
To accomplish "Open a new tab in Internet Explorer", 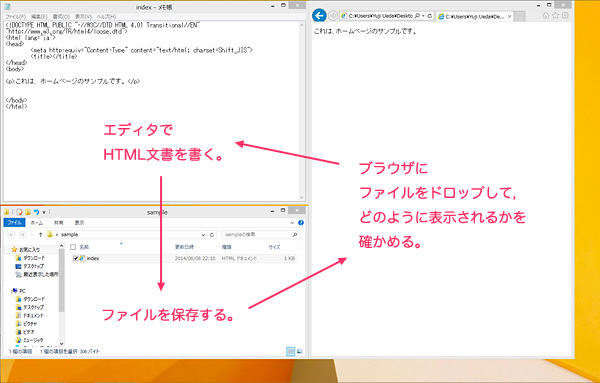I will [519, 16].
